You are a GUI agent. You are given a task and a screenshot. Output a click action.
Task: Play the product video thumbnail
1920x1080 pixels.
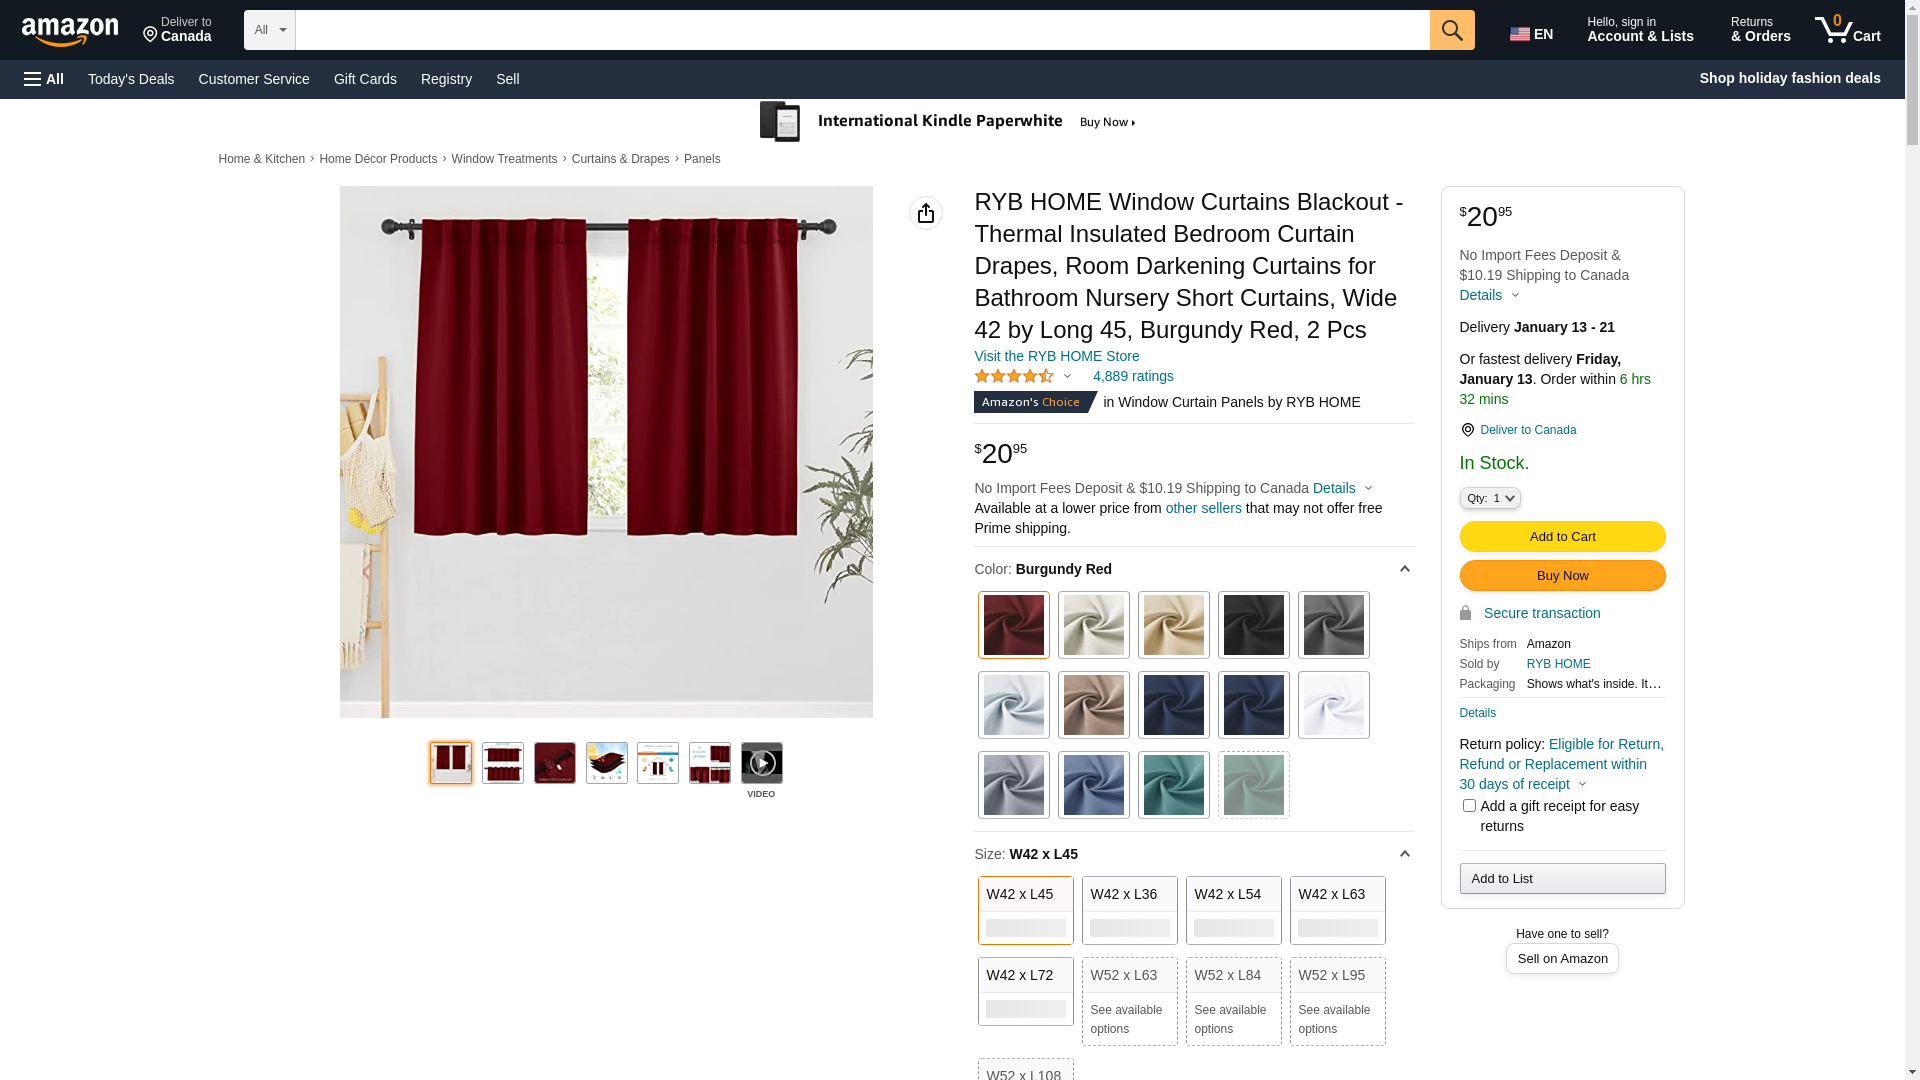[x=761, y=763]
